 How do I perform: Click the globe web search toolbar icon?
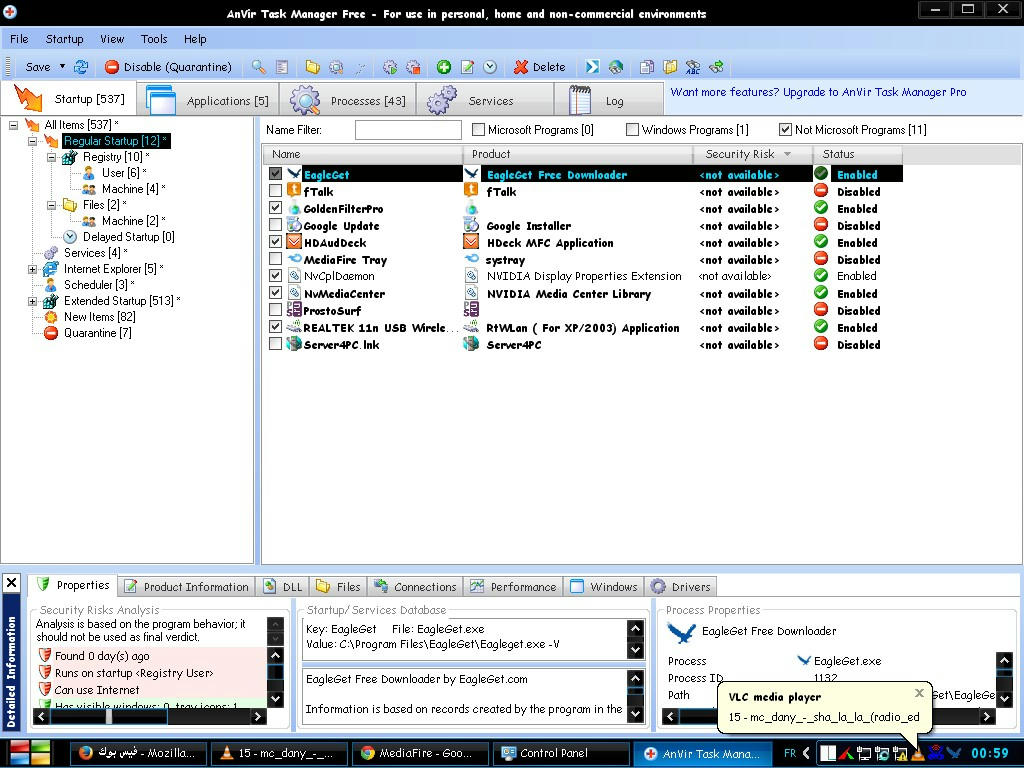pos(615,67)
